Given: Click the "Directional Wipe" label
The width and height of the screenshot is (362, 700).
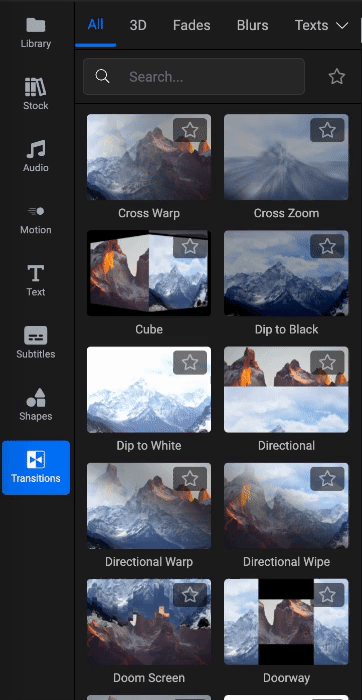Looking at the screenshot, I should coord(286,562).
